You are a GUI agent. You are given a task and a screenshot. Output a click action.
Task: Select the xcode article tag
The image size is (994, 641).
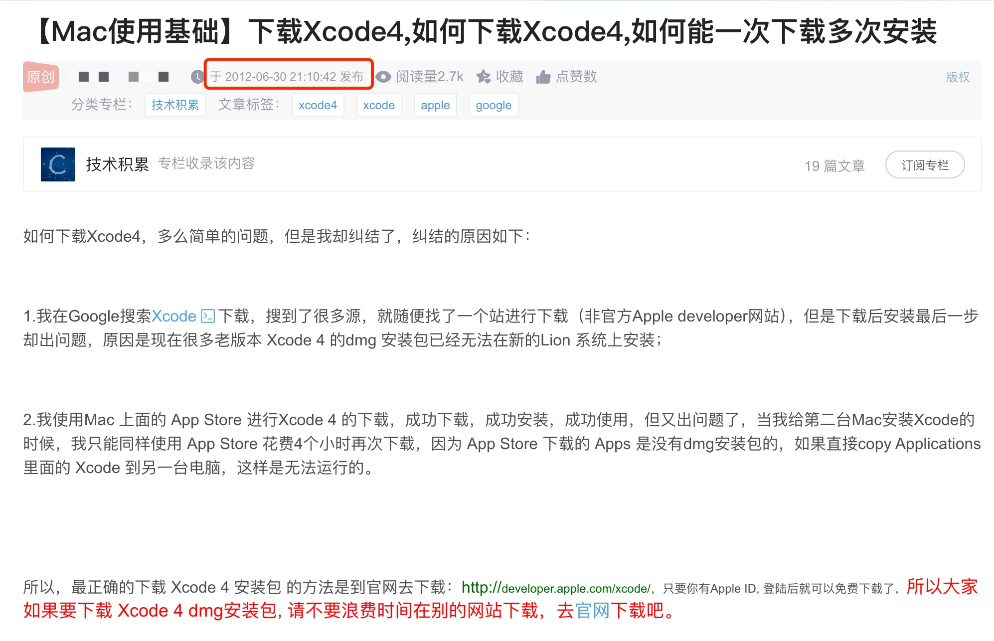tap(379, 105)
